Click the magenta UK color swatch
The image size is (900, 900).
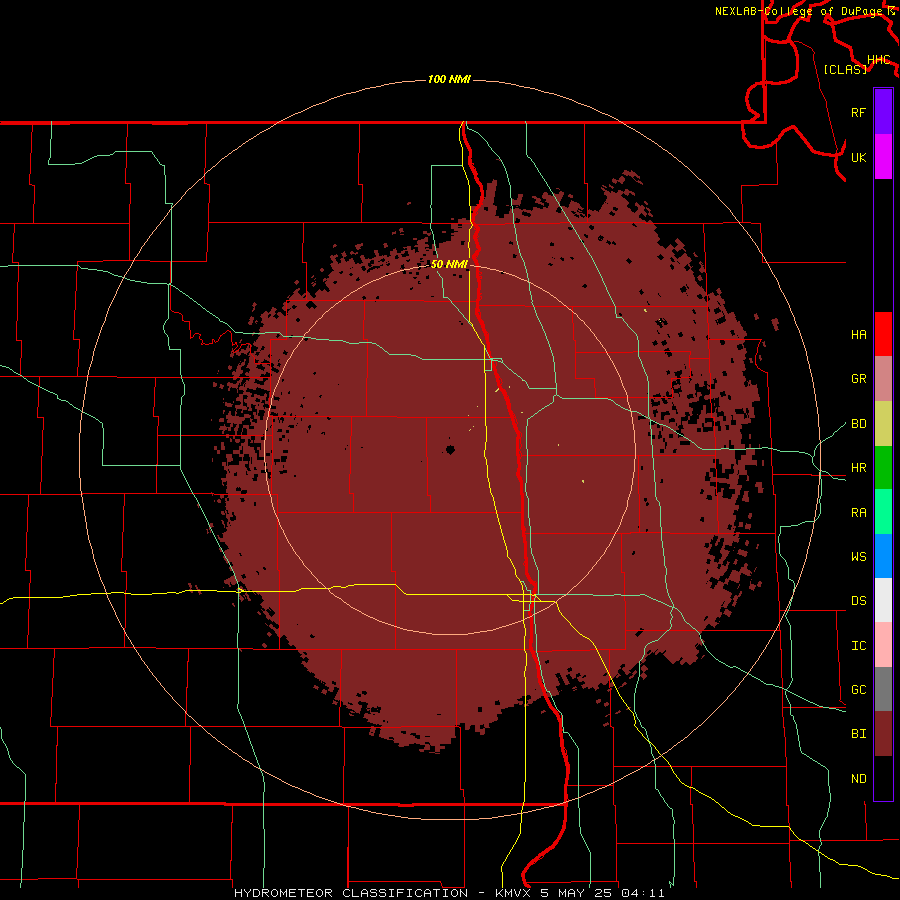pos(883,157)
